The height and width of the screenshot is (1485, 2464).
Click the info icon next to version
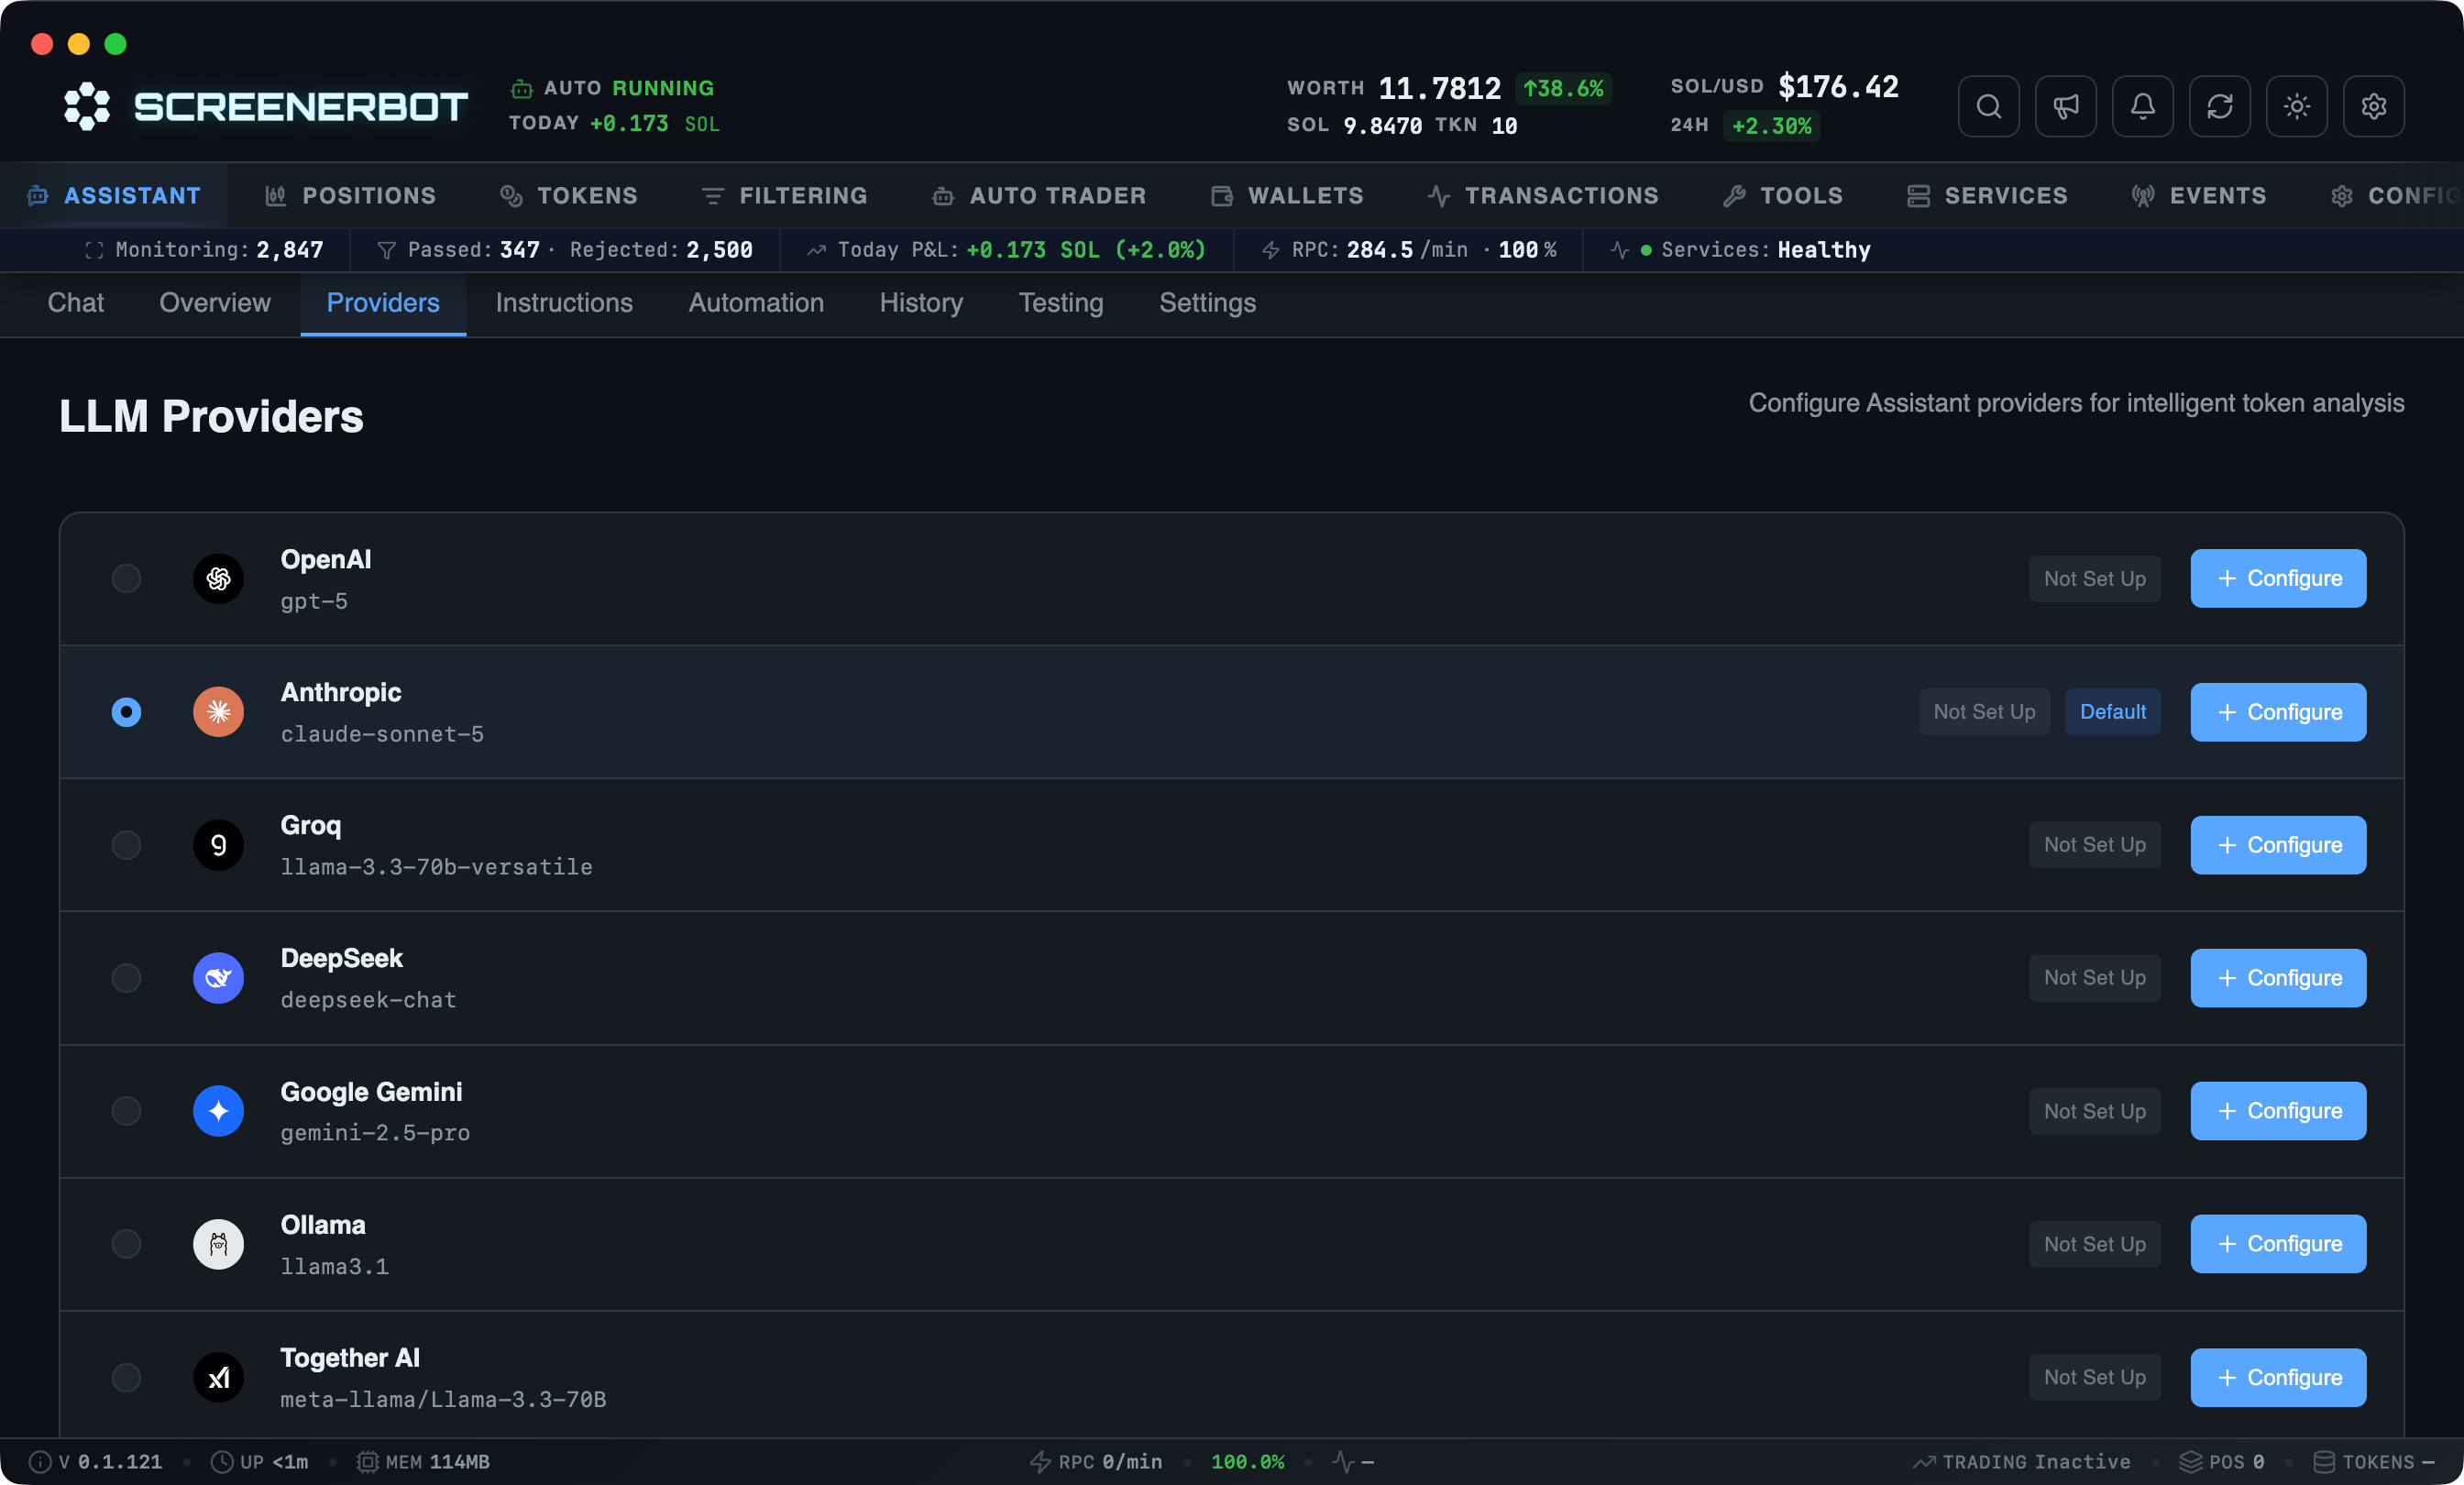pyautogui.click(x=40, y=1462)
